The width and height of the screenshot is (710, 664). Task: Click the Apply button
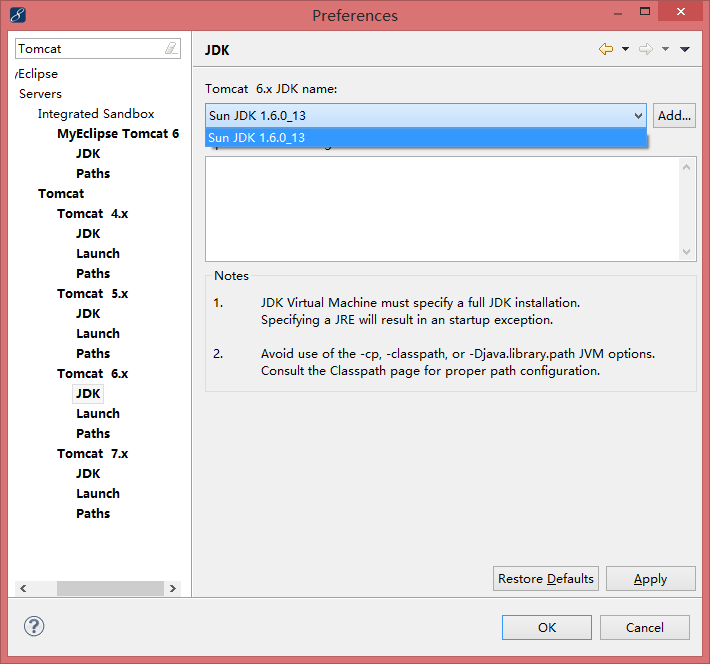coord(651,578)
